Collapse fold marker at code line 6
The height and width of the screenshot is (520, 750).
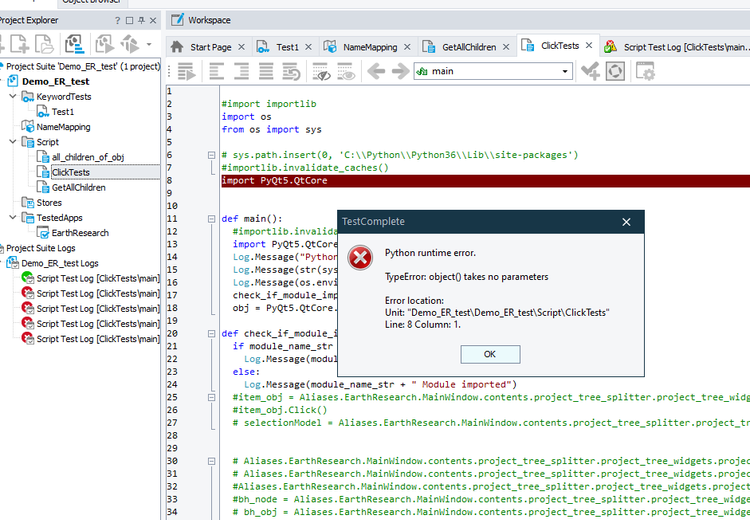coord(213,155)
